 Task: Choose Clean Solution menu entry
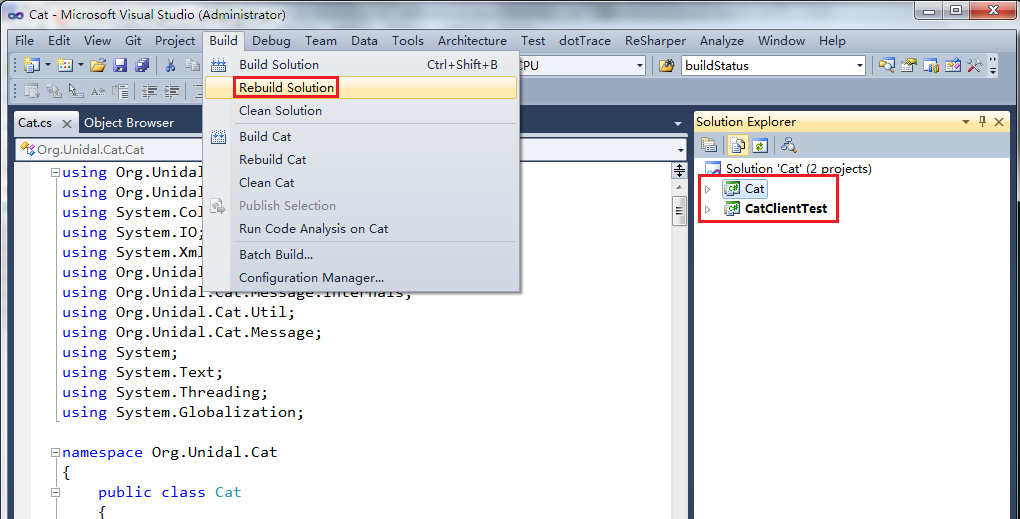coord(361,111)
